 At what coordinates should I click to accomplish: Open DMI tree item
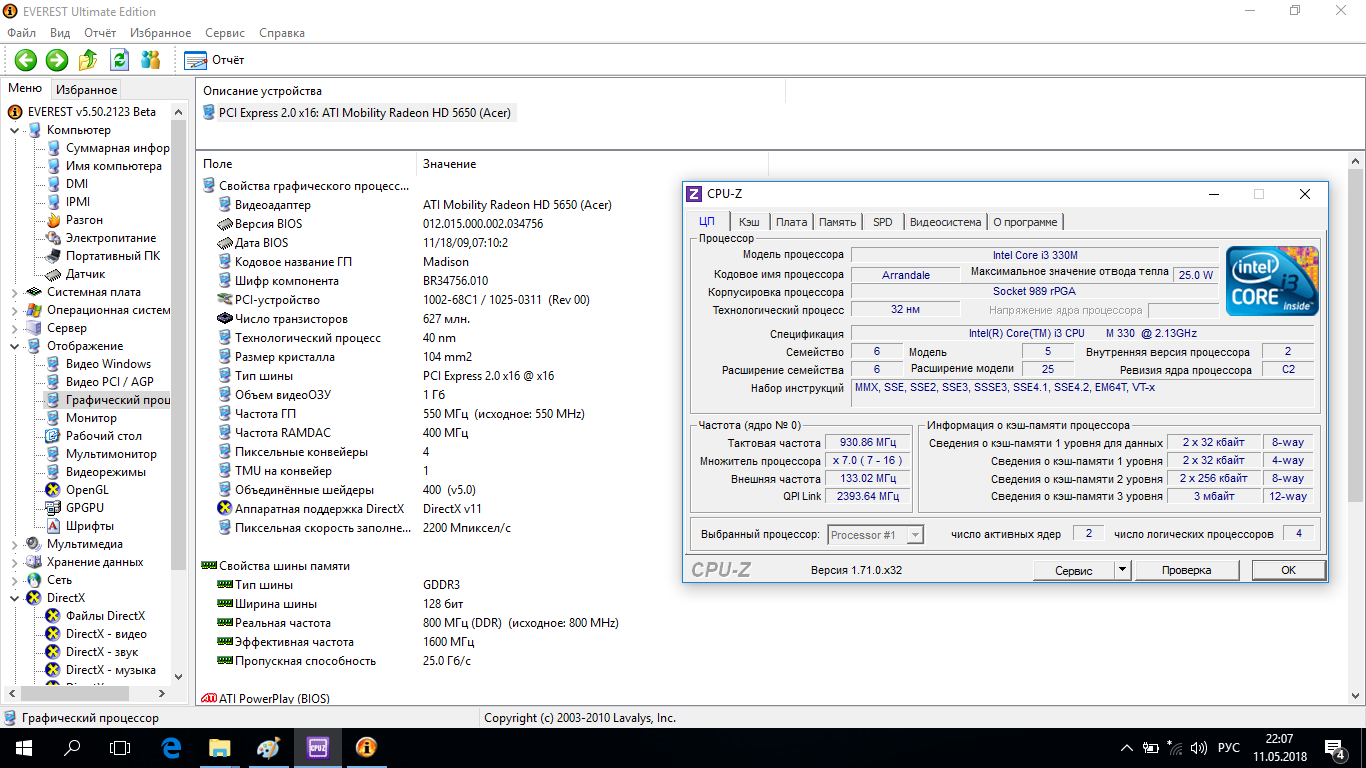coord(67,184)
